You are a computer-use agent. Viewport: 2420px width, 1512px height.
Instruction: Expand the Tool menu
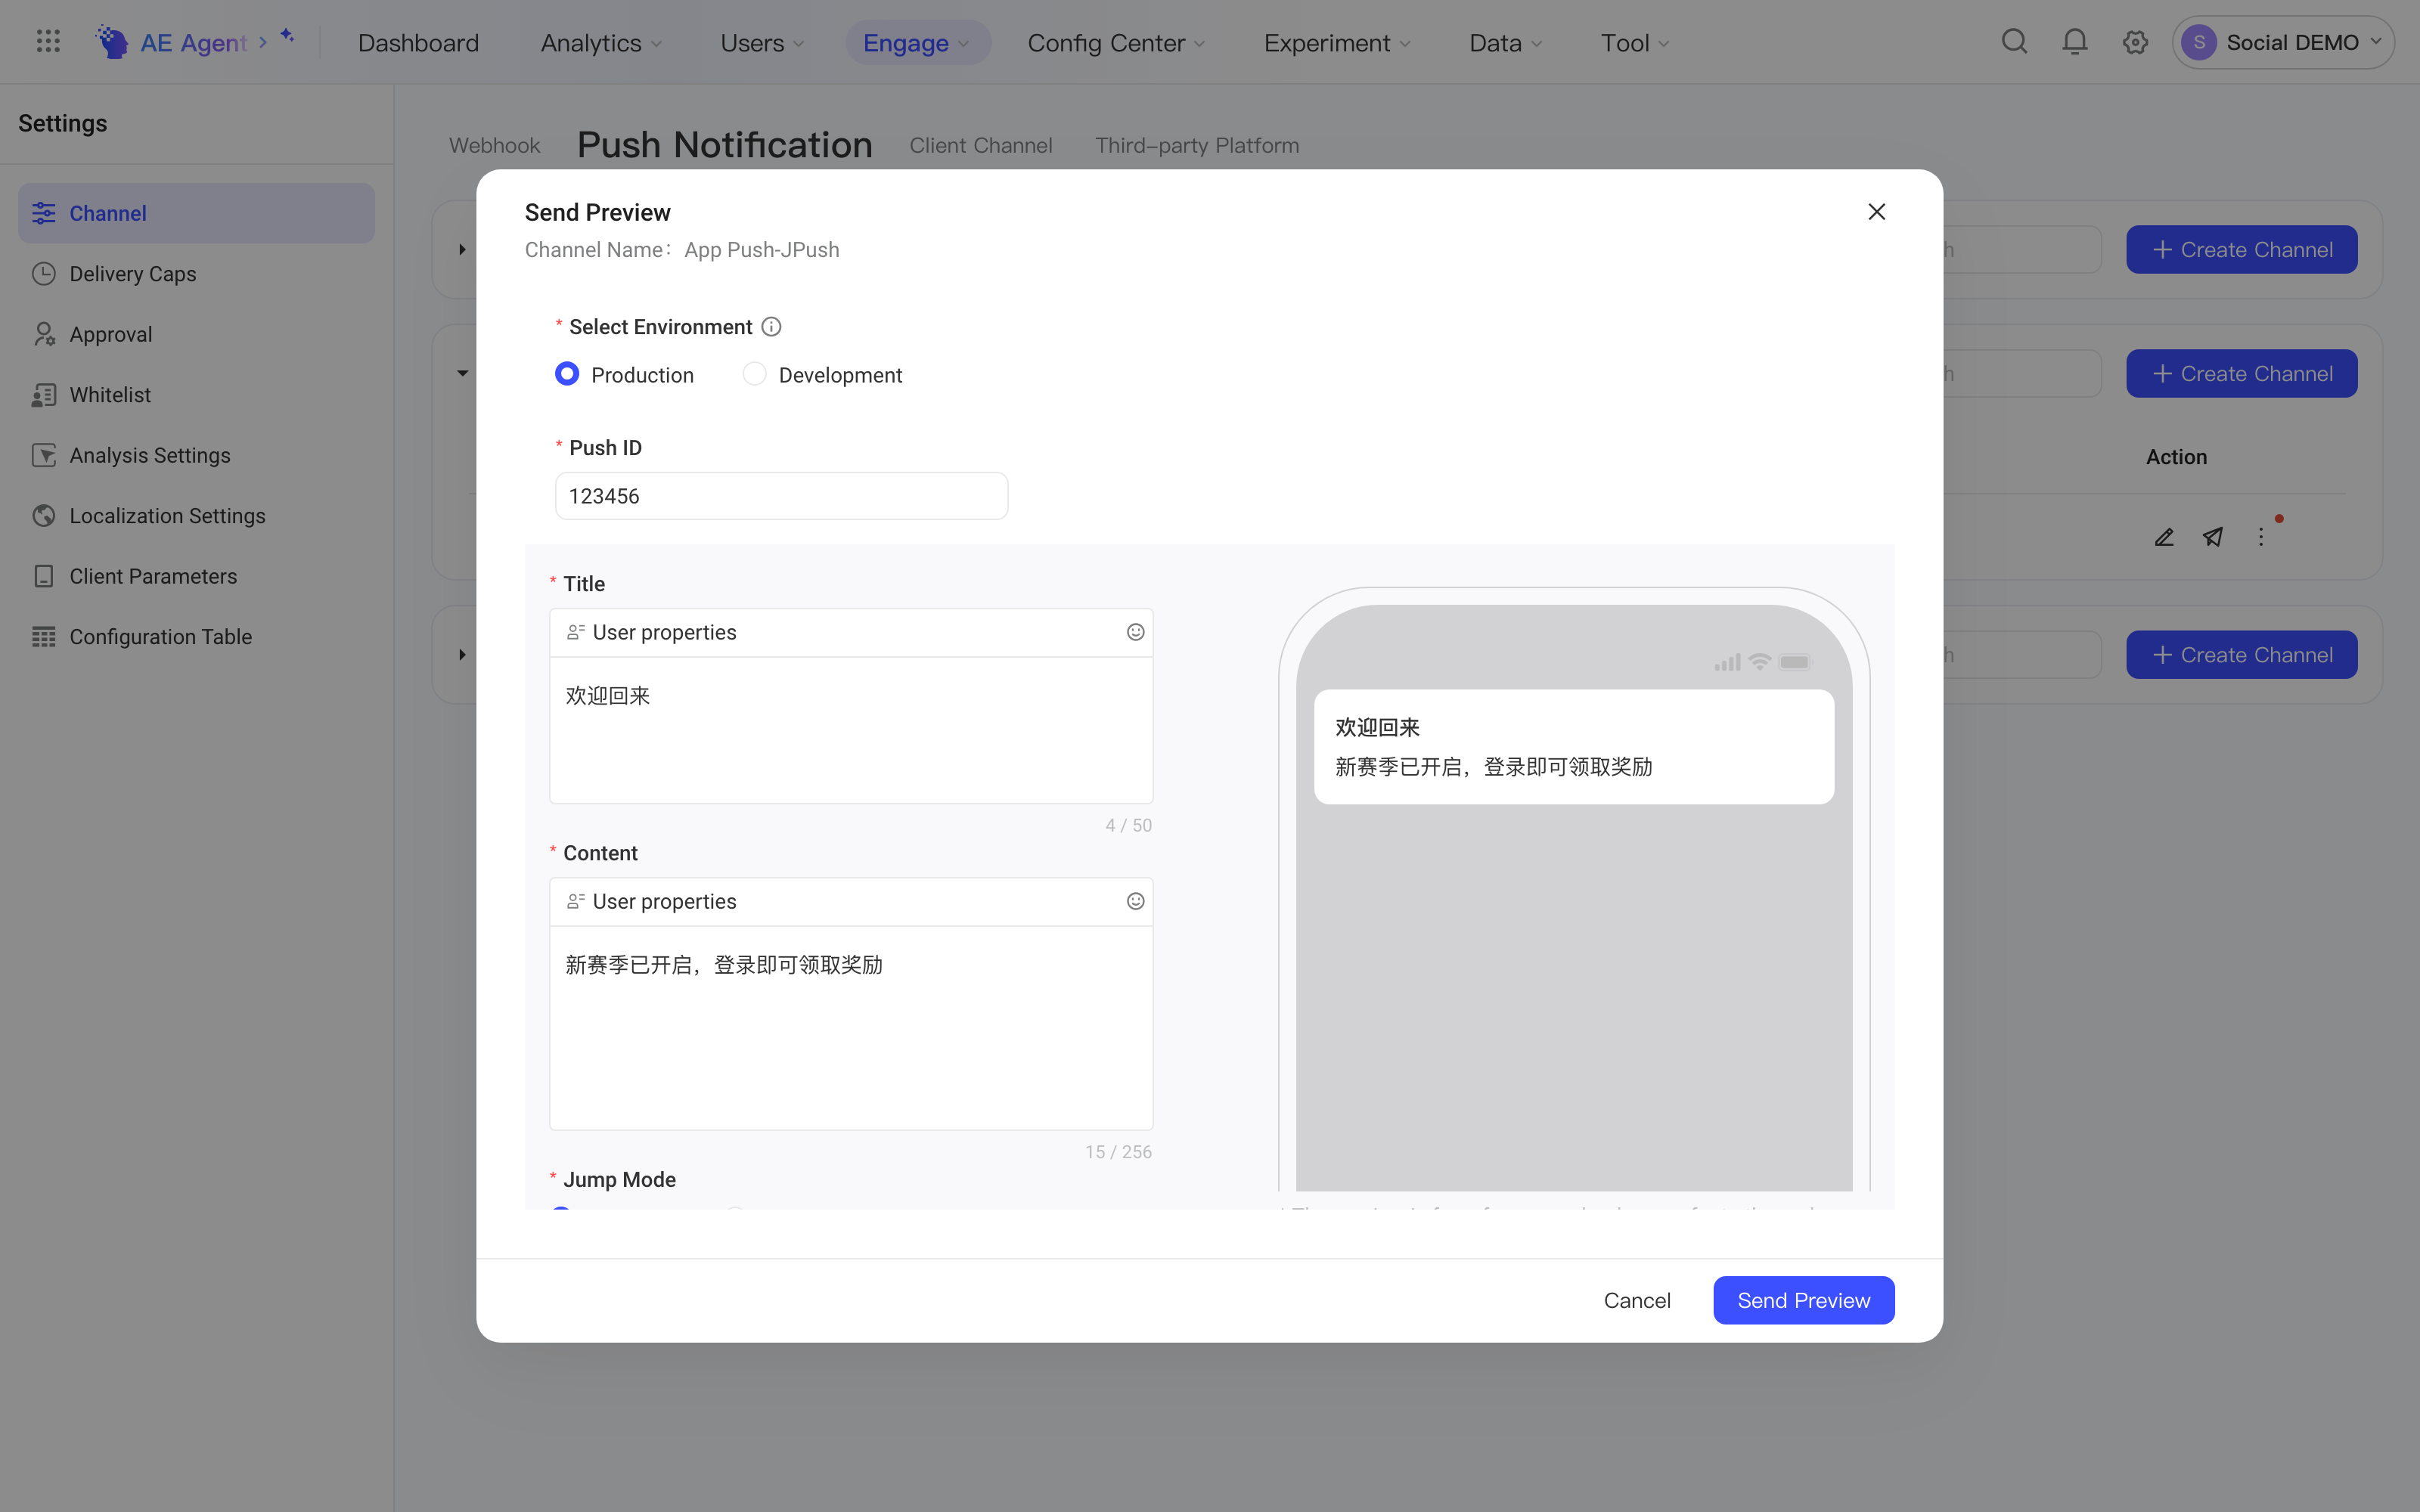(1635, 43)
